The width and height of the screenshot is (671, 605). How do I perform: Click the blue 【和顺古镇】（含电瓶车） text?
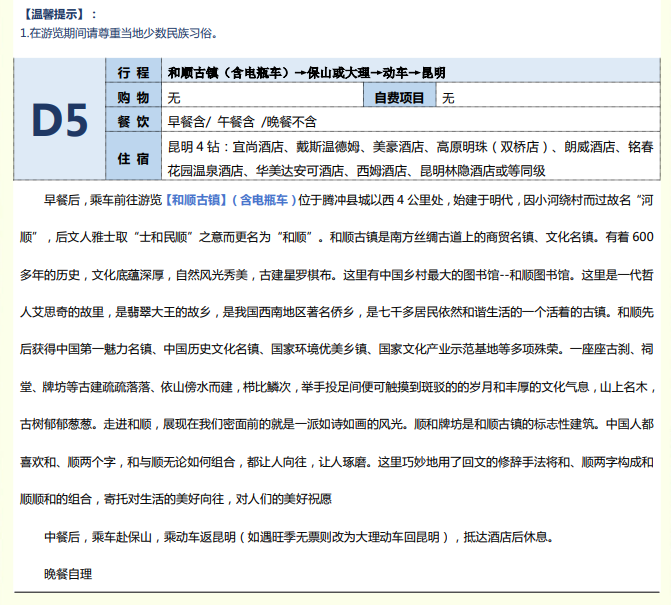(231, 200)
